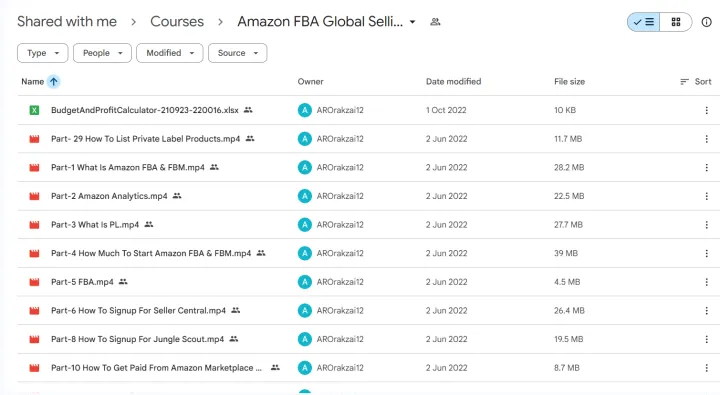Click the 8.7 MB file size cell
This screenshot has width=720, height=395.
tap(567, 368)
